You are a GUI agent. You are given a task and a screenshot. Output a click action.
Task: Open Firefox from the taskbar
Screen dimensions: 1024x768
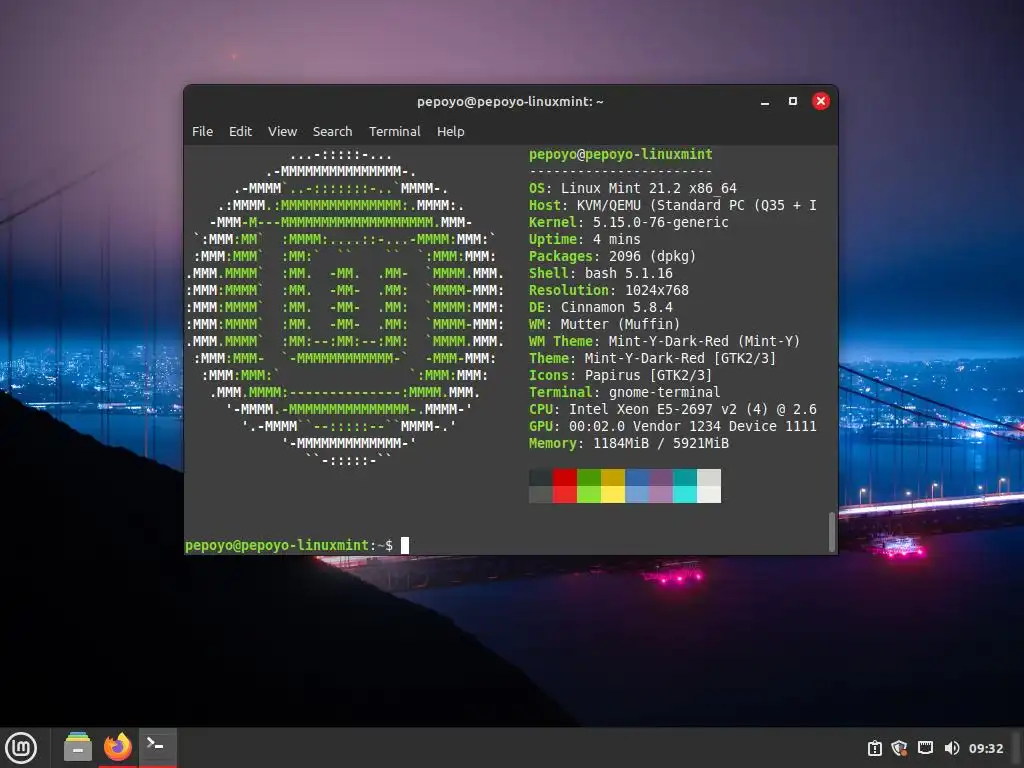[118, 746]
